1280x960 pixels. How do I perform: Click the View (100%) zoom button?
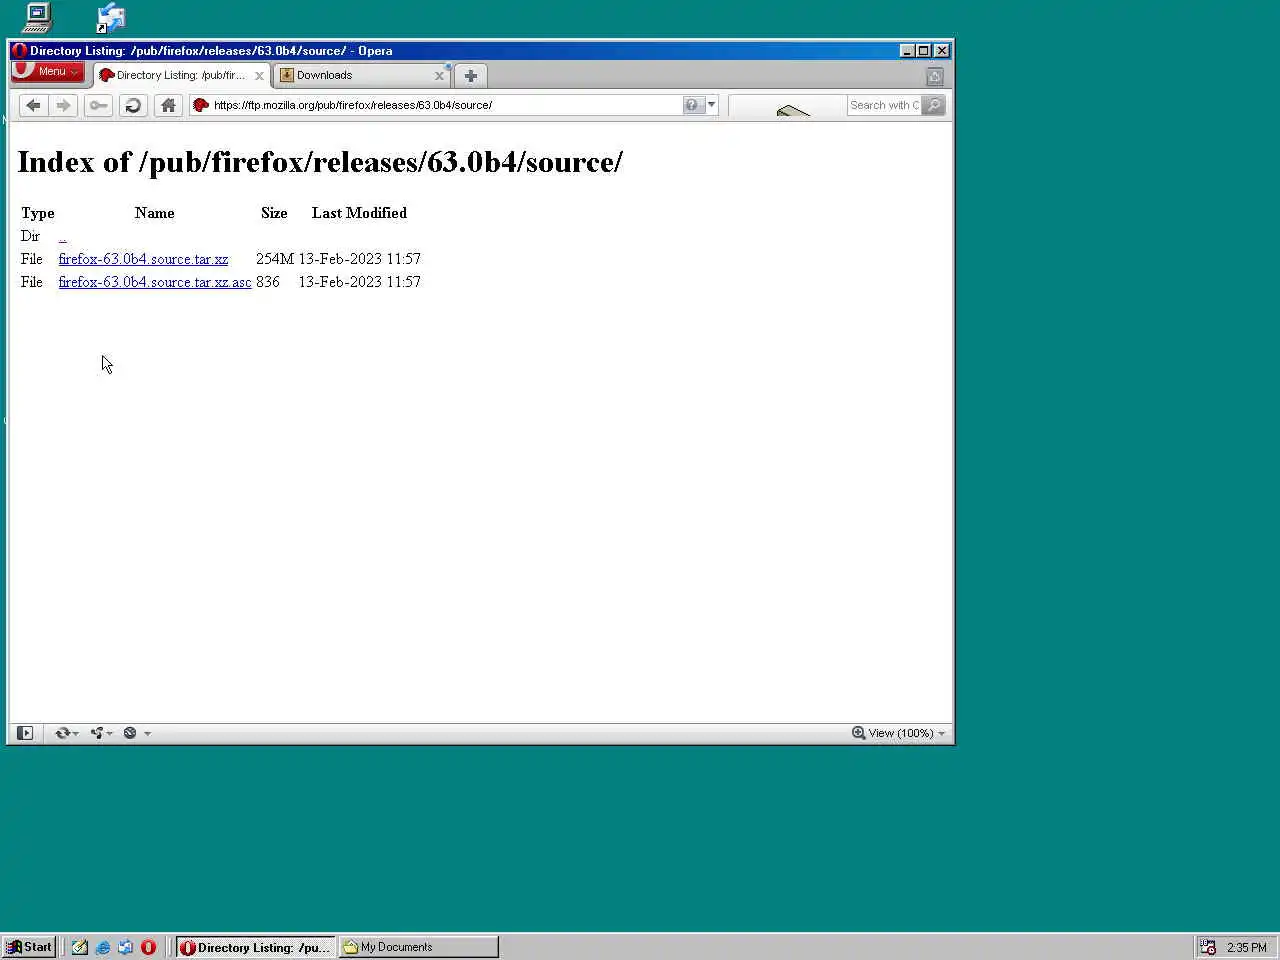pyautogui.click(x=892, y=733)
